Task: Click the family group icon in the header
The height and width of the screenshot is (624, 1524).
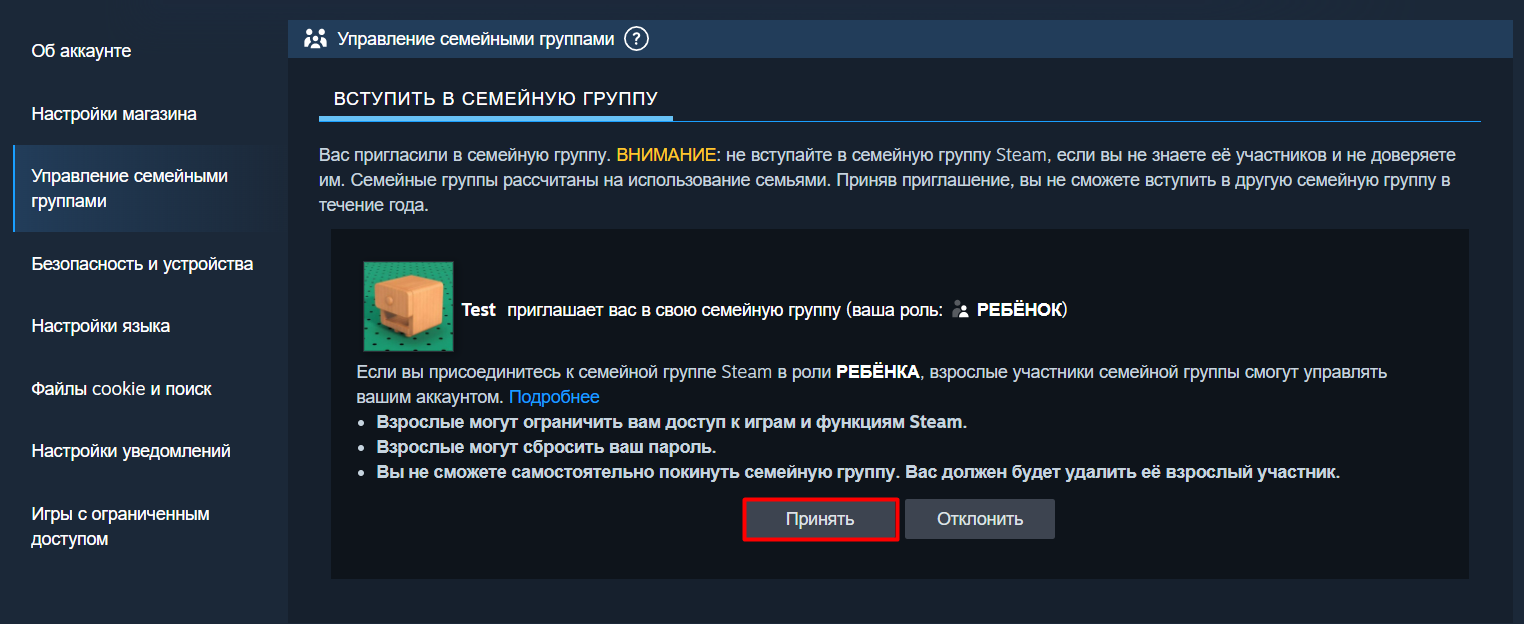Action: point(316,39)
